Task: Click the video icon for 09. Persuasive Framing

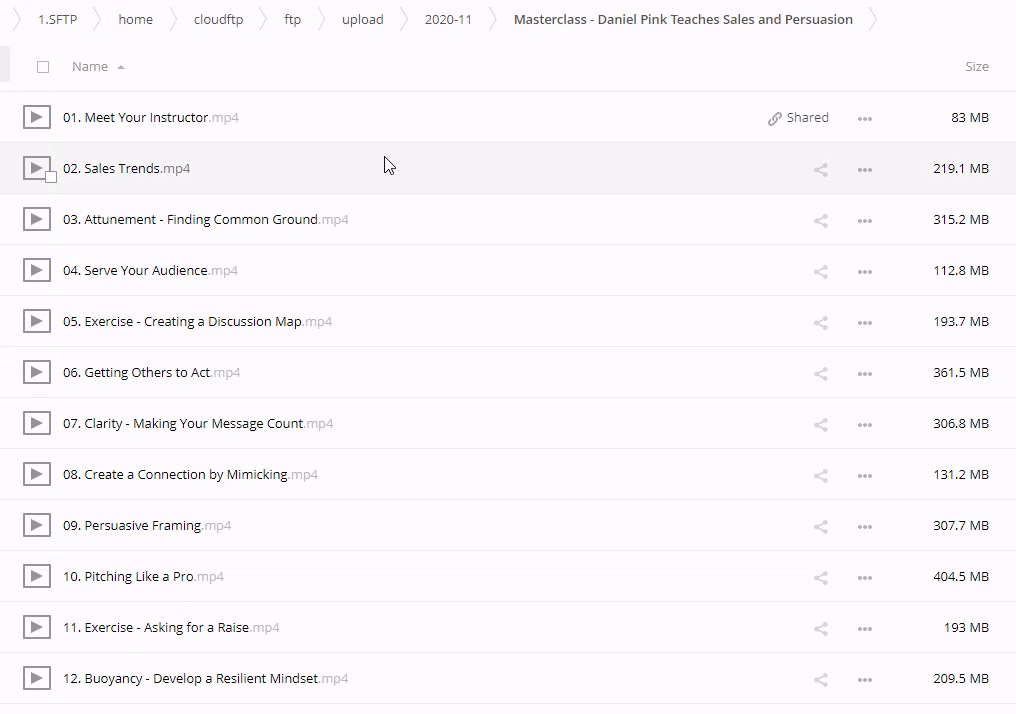Action: (37, 526)
